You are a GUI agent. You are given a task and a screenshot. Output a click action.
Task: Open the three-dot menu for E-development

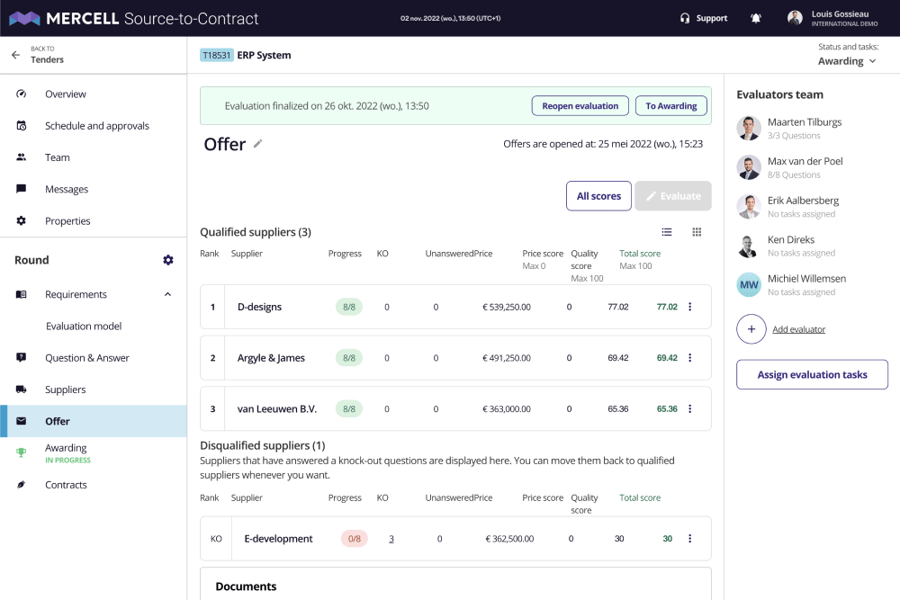pos(690,538)
